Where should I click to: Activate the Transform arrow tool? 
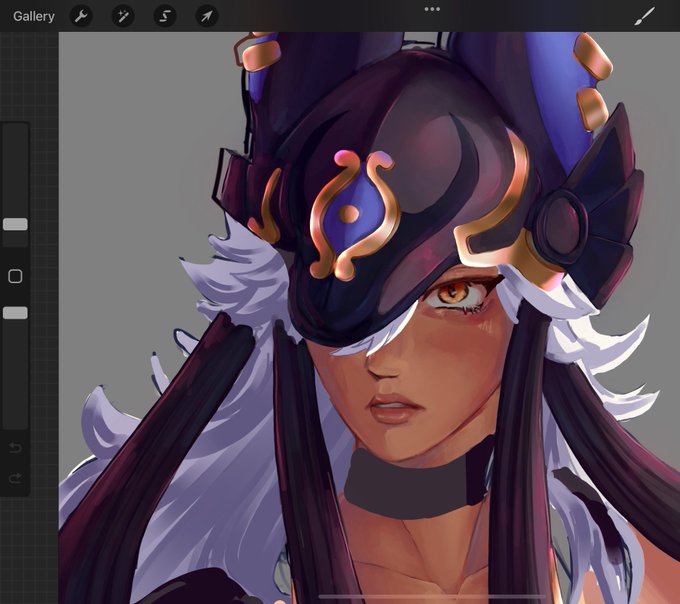click(x=206, y=16)
